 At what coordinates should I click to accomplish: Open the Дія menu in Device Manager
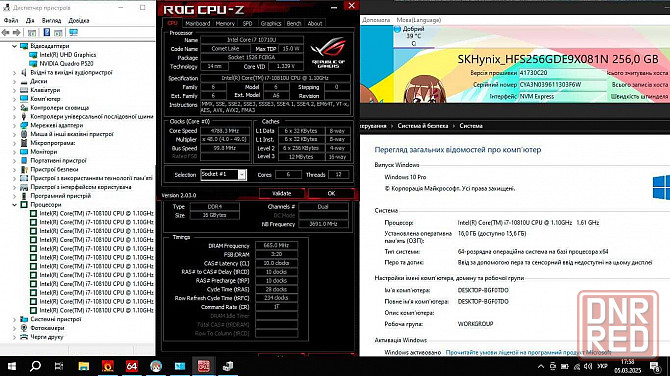pyautogui.click(x=30, y=20)
